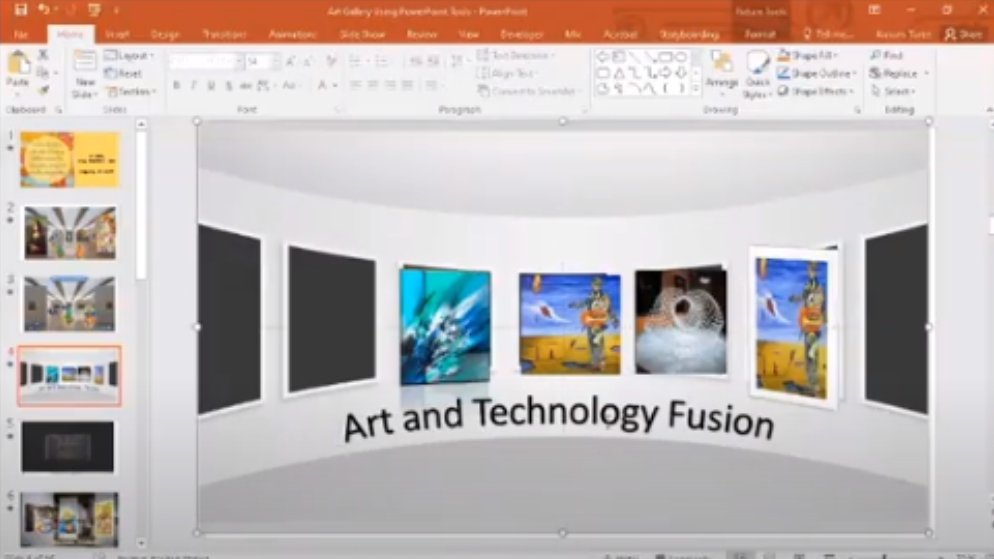Collapse the ribbon with the caret
Screen dimensions: 994x559
[x=989, y=110]
